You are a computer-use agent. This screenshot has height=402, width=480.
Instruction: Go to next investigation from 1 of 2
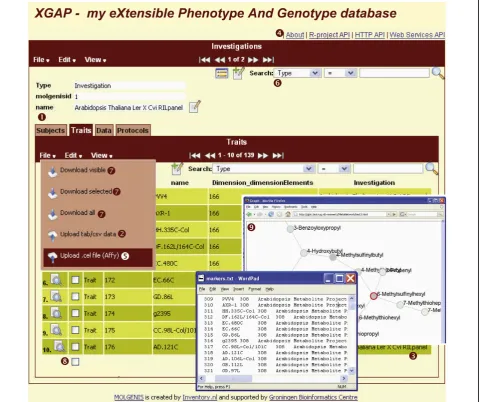click(253, 60)
